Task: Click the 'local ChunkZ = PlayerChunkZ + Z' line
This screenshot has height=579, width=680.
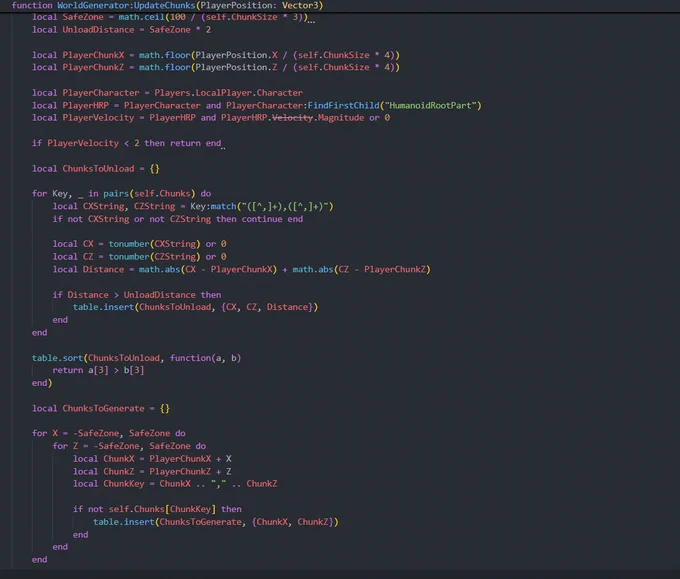Action: (152, 471)
